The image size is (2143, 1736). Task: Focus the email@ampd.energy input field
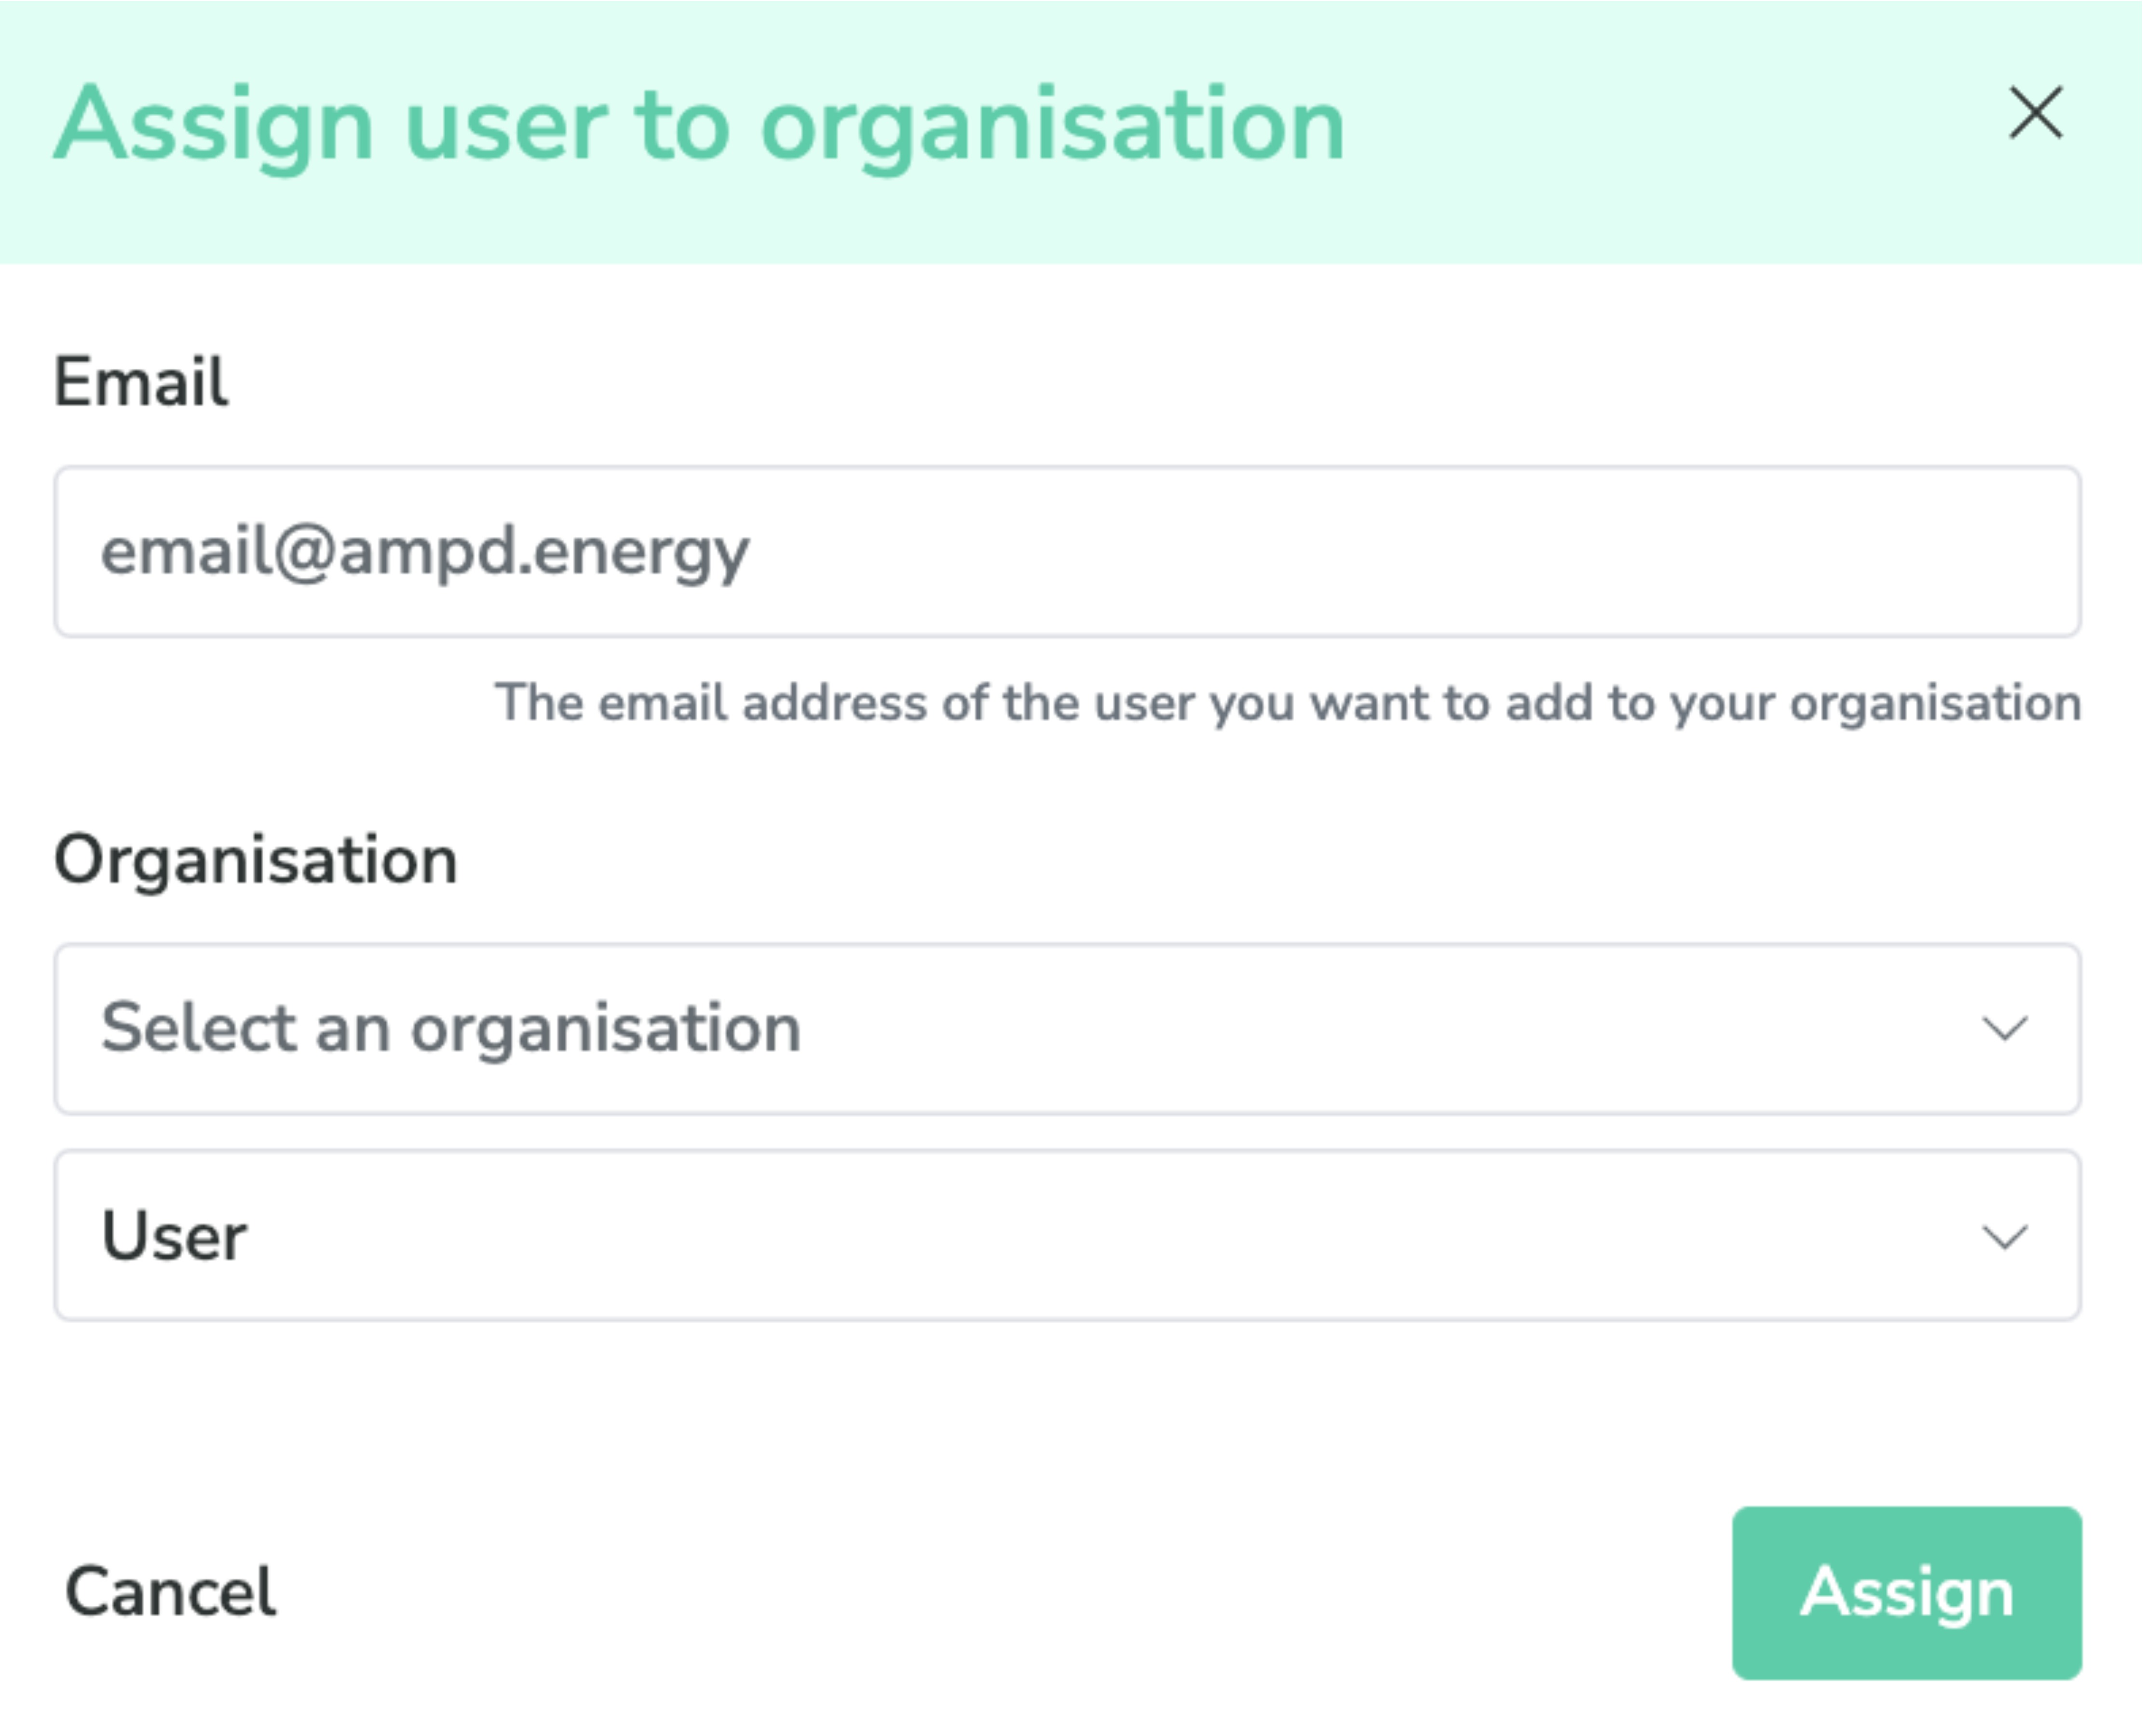point(1068,551)
